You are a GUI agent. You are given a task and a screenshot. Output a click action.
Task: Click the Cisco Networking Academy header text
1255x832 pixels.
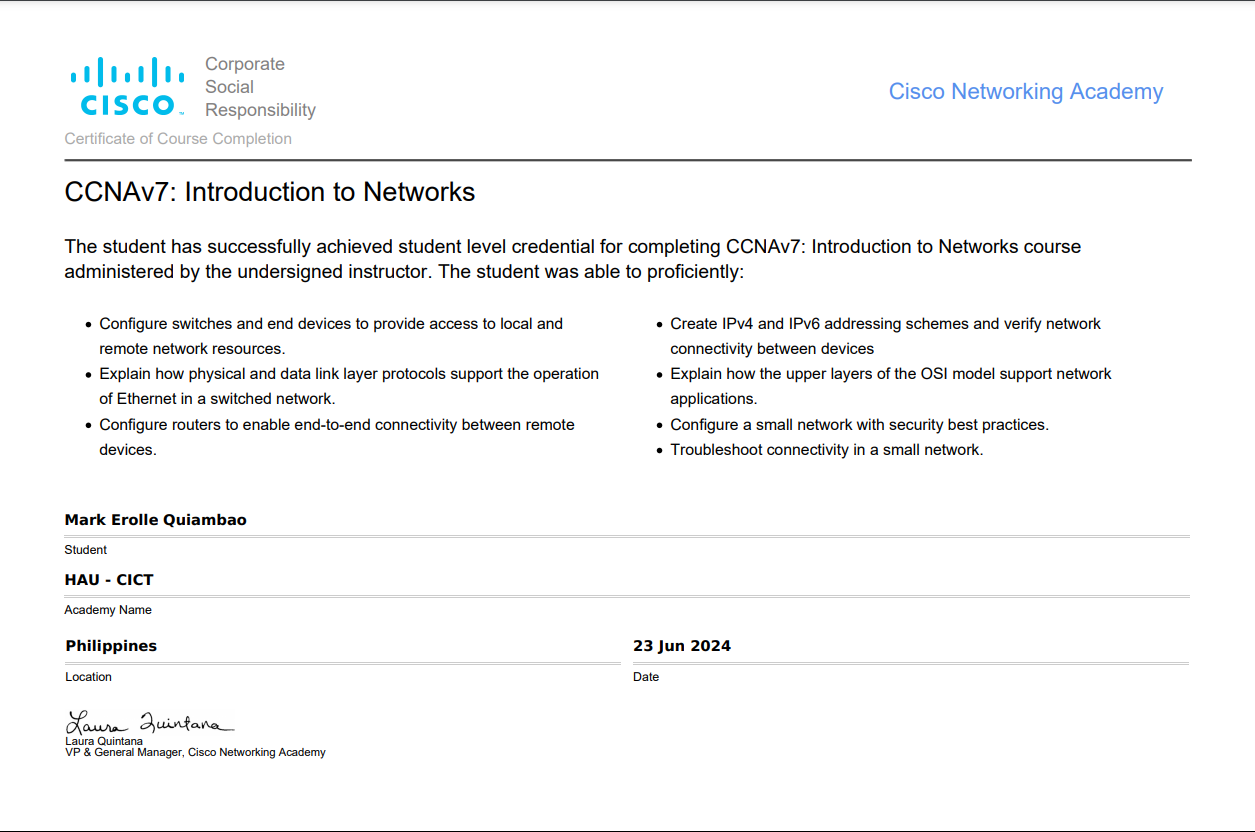[x=1025, y=92]
